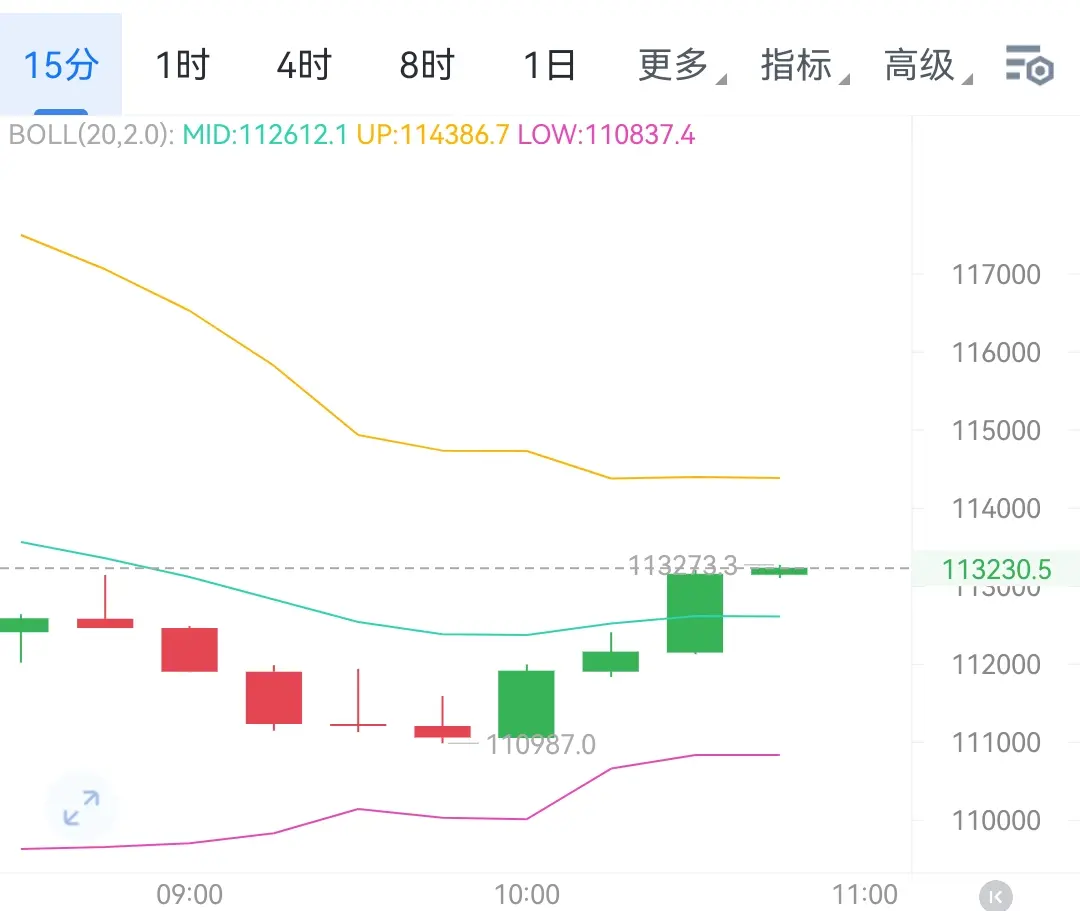1080x911 pixels.
Task: Click the tall green candle near 113273.3
Action: (x=694, y=612)
